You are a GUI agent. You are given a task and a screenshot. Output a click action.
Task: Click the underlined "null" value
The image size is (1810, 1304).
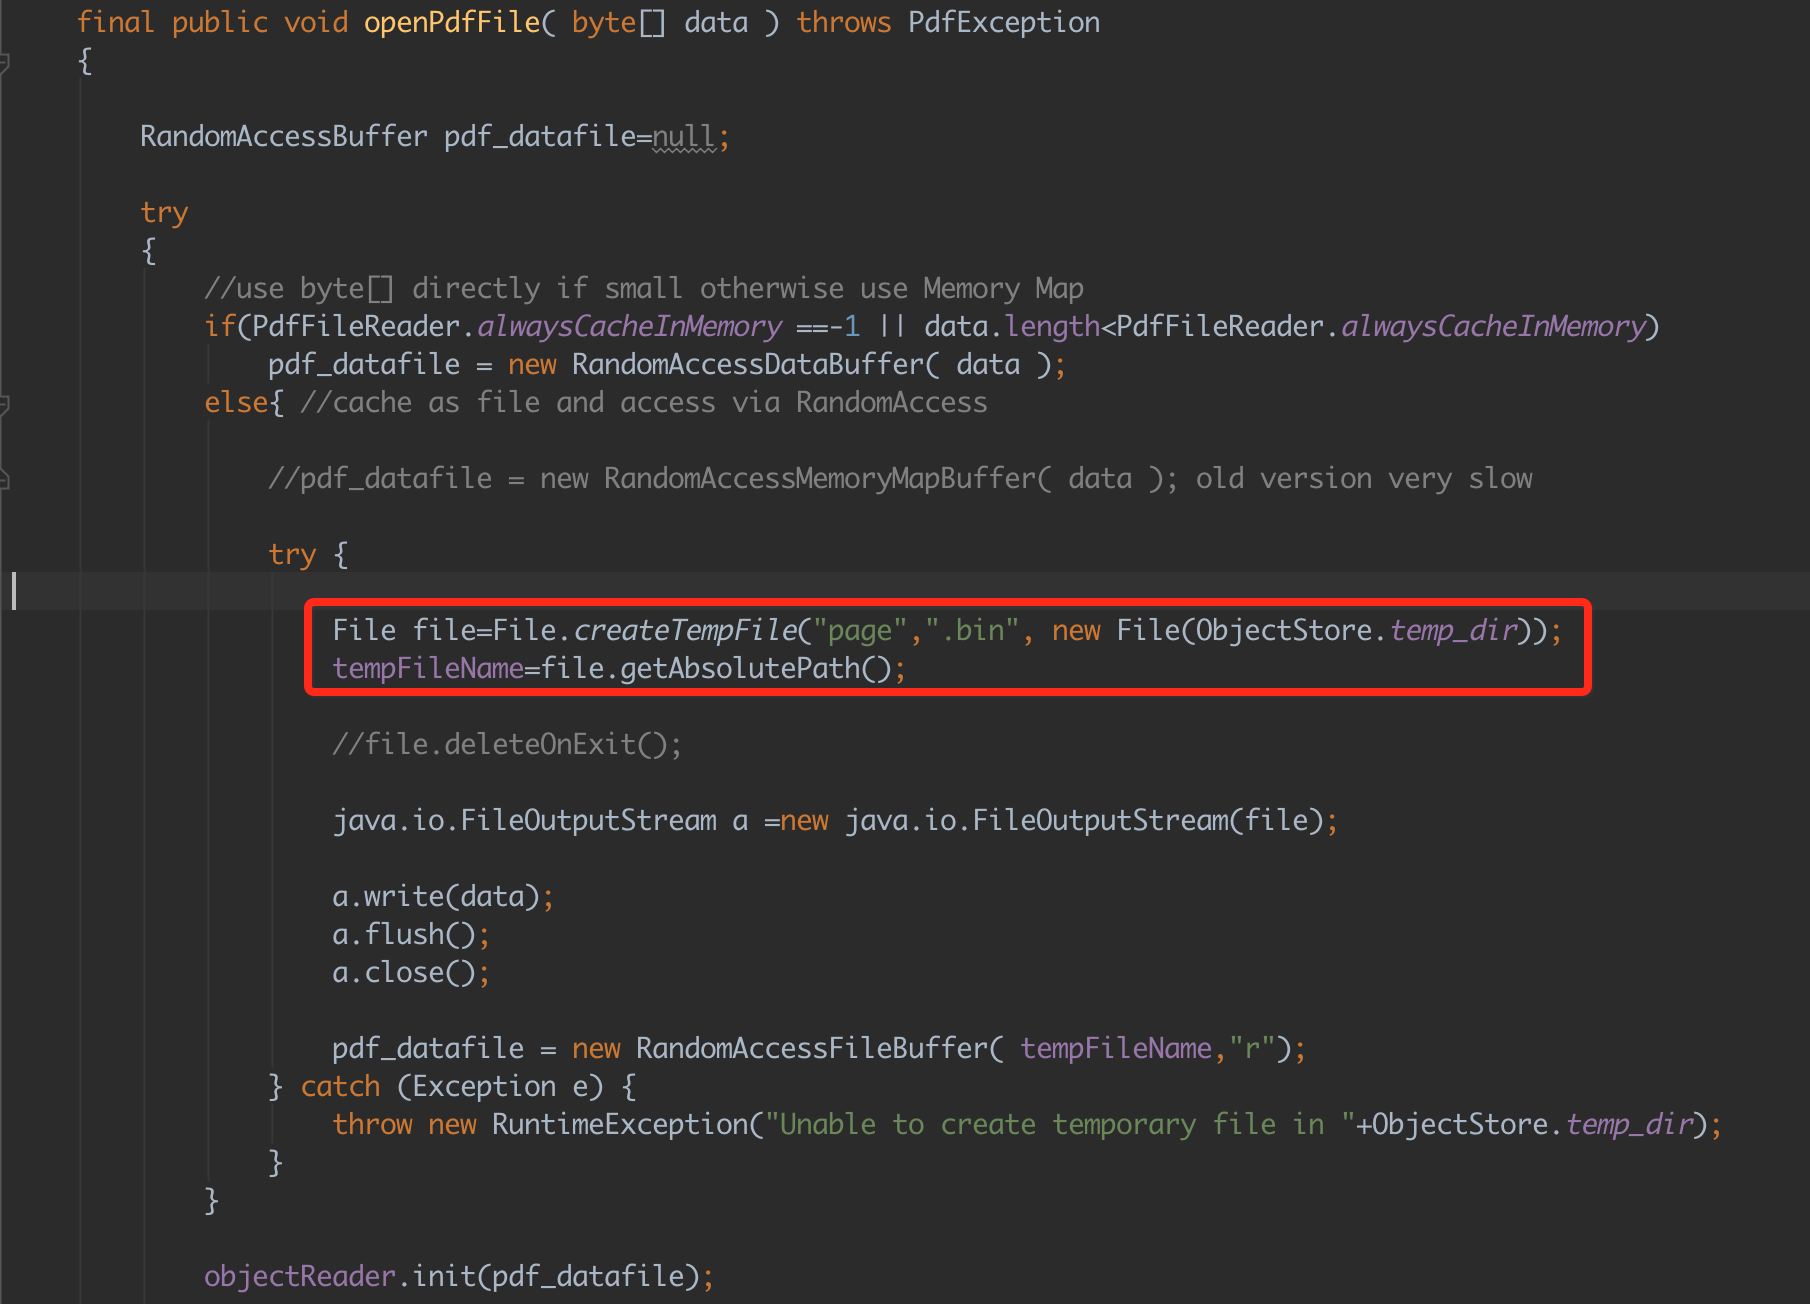684,136
